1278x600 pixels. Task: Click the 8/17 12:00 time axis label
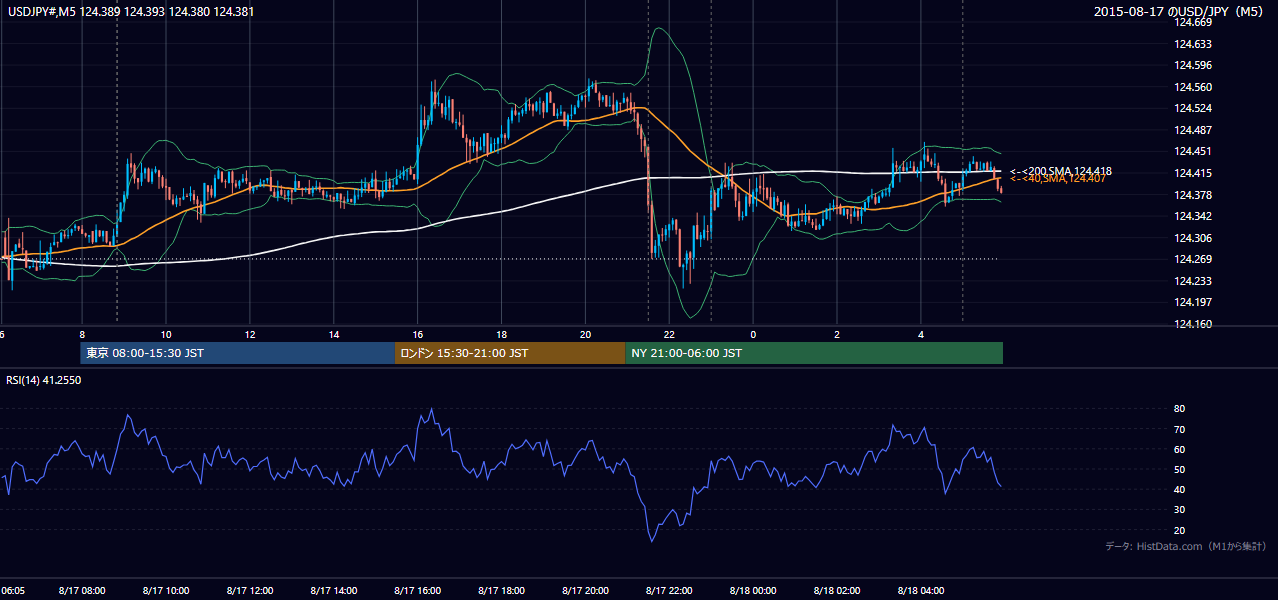click(x=250, y=590)
